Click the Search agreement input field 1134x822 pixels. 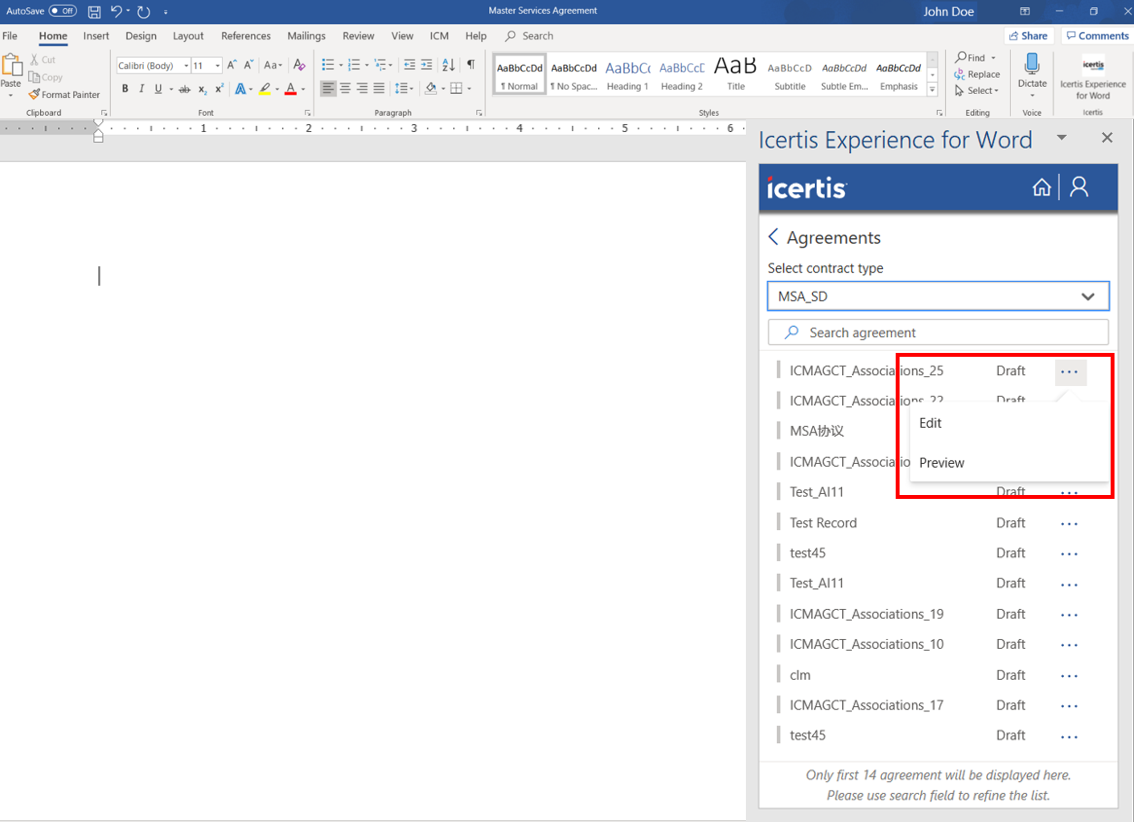coord(938,333)
